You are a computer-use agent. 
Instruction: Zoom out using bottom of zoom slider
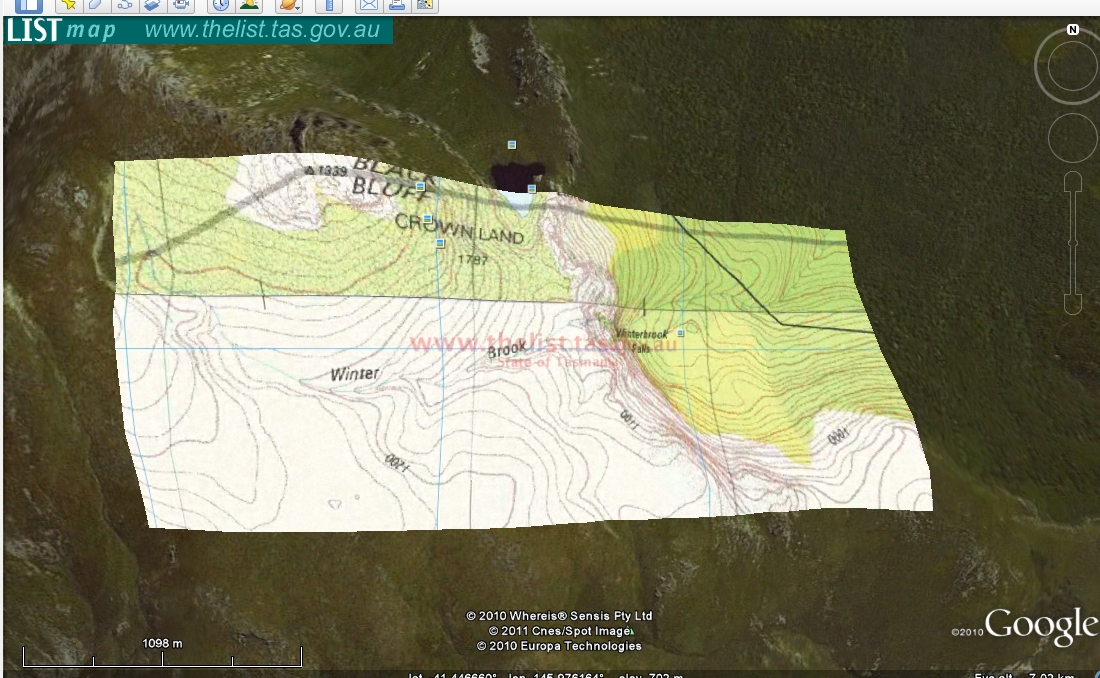click(1073, 304)
